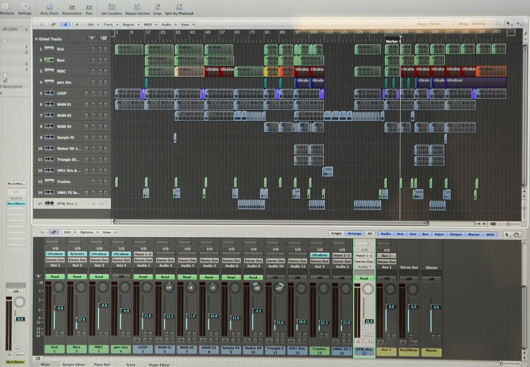Click the arrange horizontal scrollbar
This screenshot has height=367, width=530.
coord(270,222)
